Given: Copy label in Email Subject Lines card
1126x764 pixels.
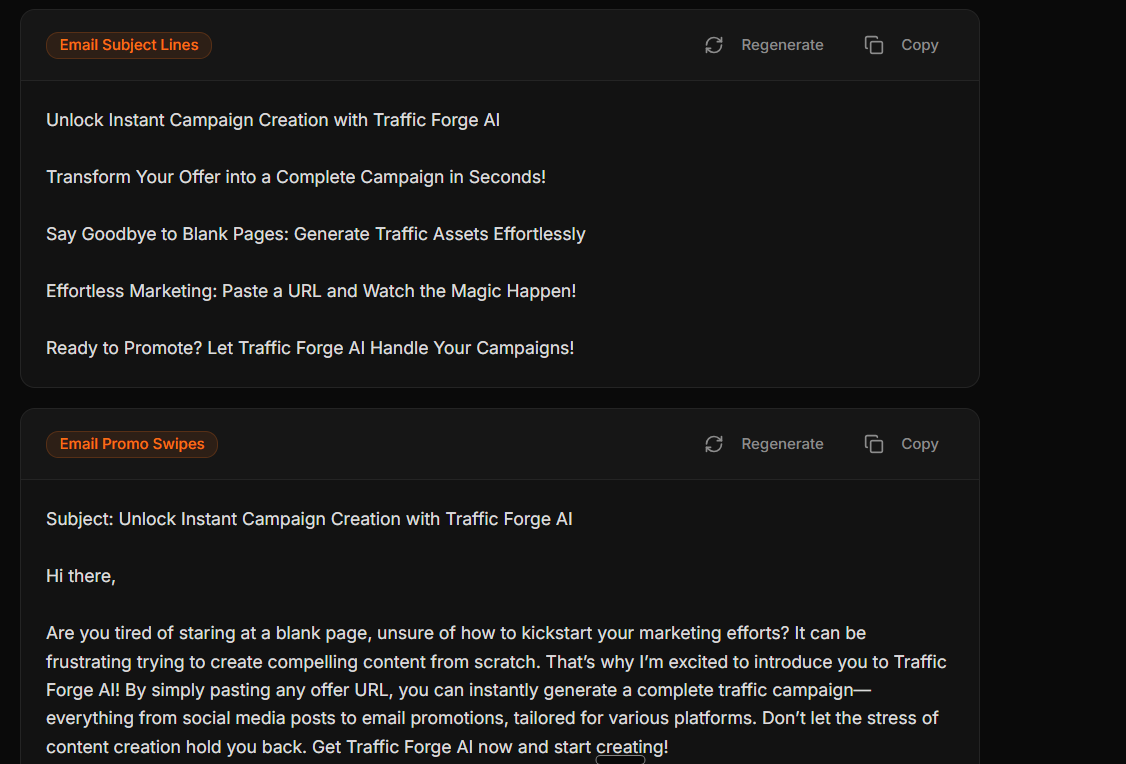Looking at the screenshot, I should [x=920, y=45].
